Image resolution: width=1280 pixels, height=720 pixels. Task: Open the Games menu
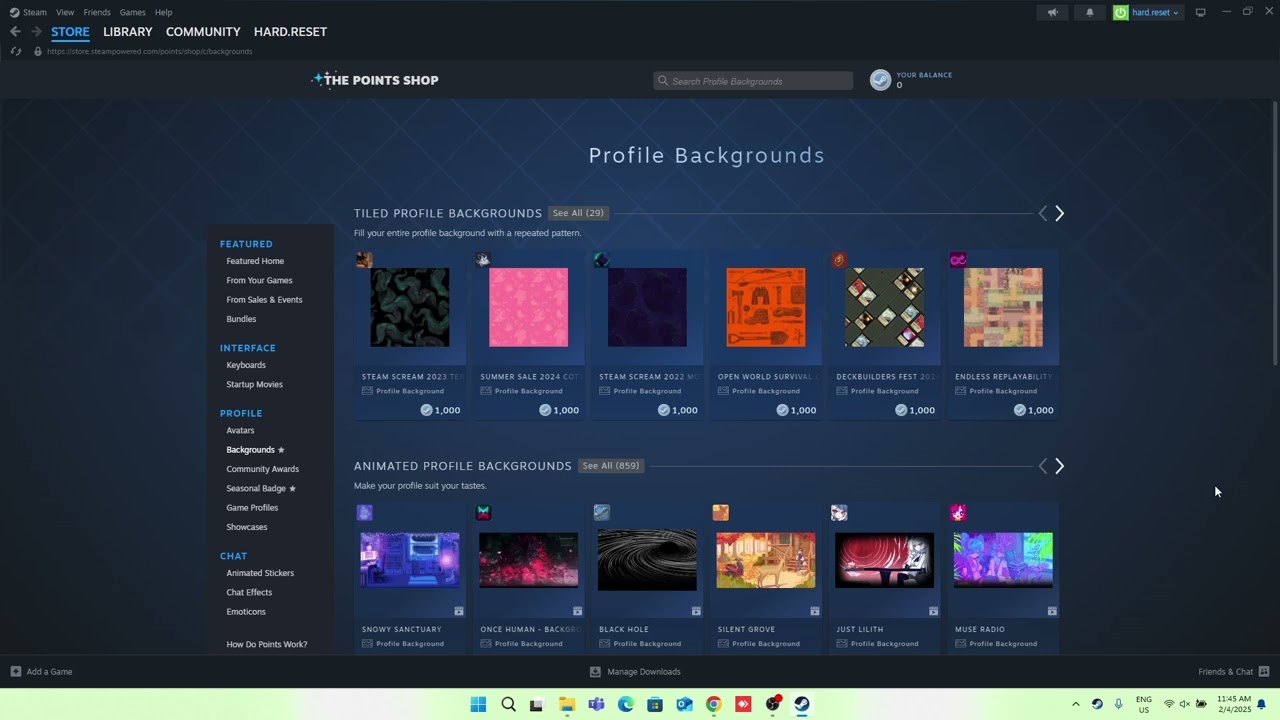point(133,12)
